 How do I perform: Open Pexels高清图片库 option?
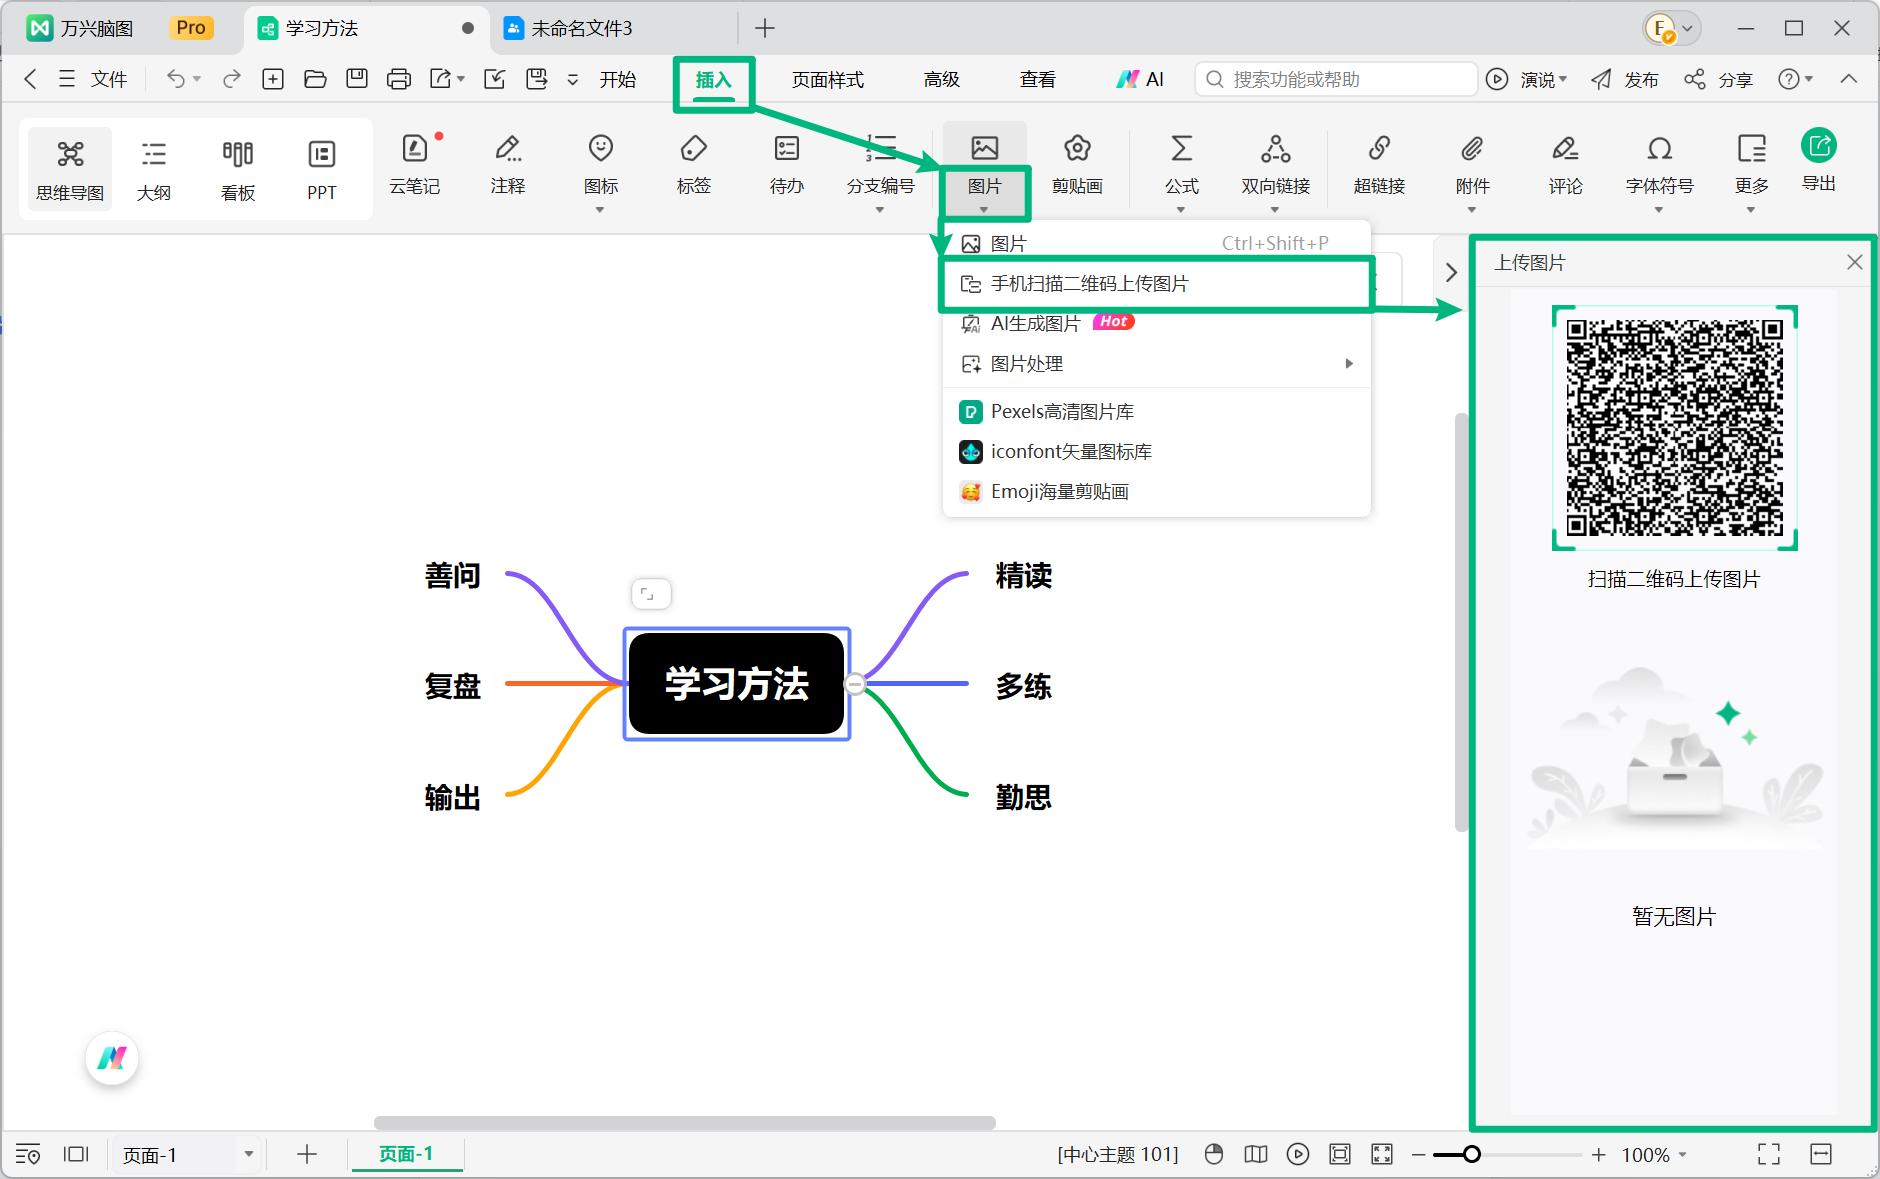coord(1156,412)
